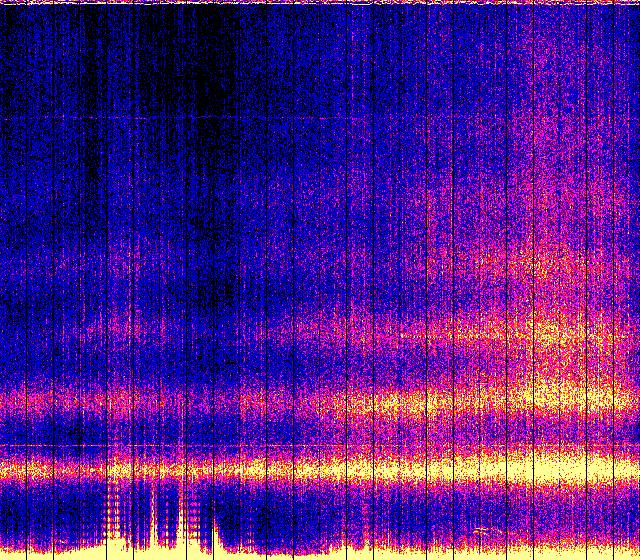Click the small white streak in lower right
Image resolution: width=640 pixels, height=560 pixels.
(x=482, y=529)
